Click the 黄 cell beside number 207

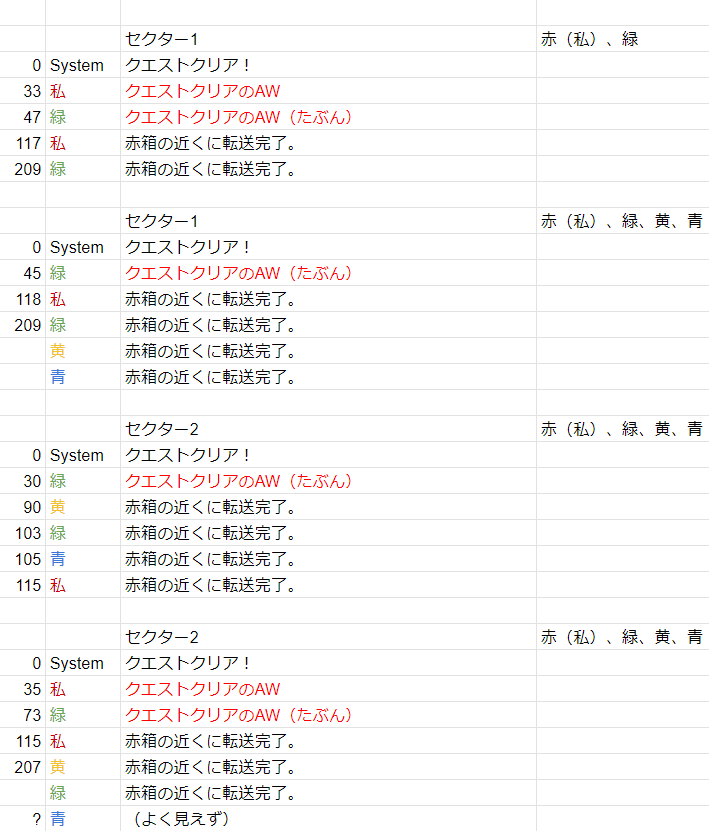coord(83,767)
